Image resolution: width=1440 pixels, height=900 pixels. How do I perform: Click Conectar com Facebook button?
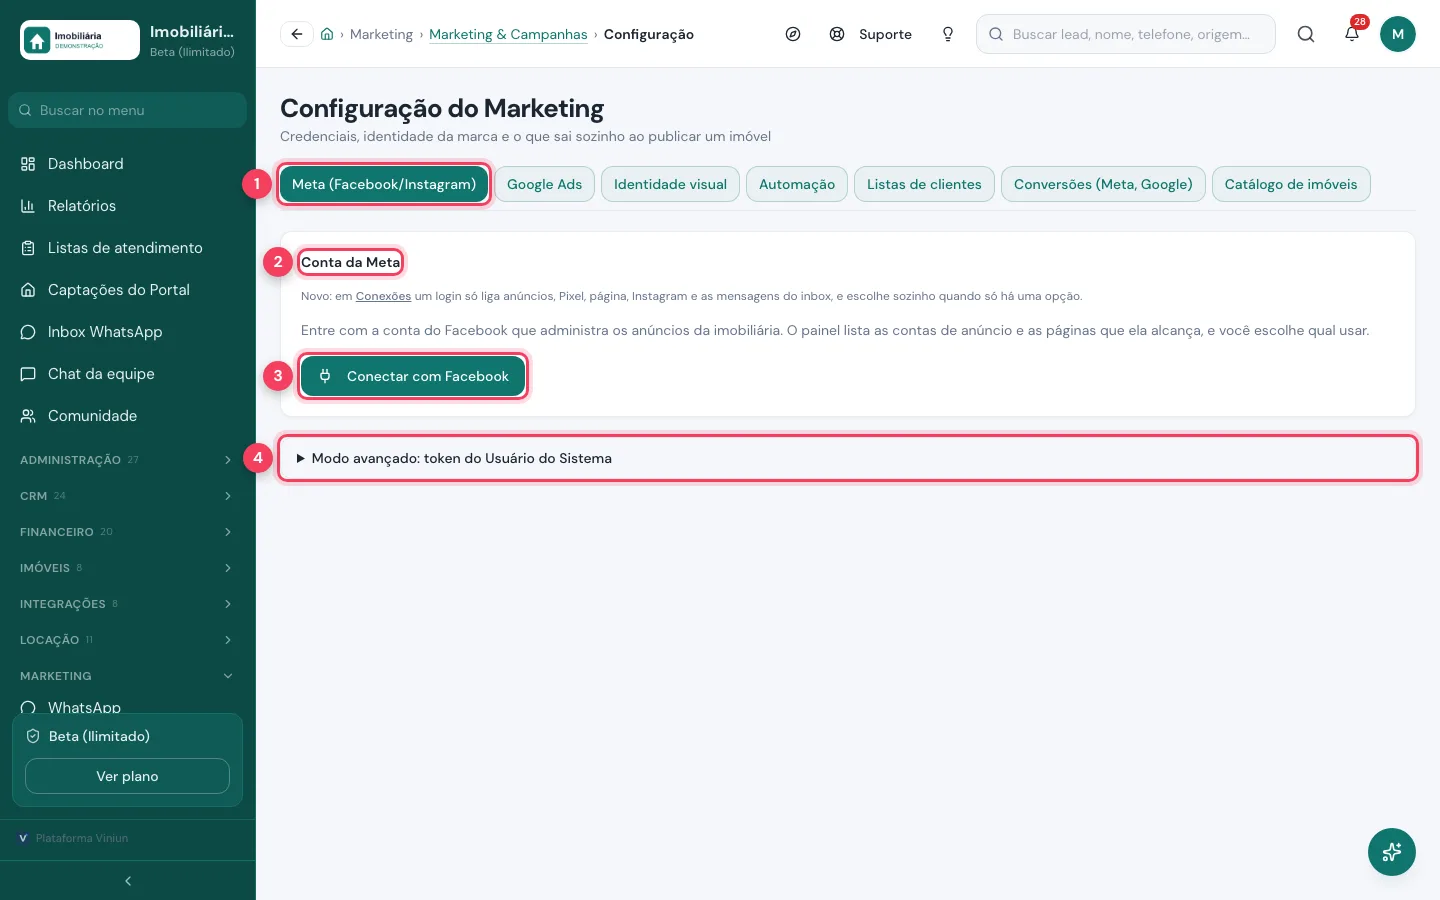click(x=413, y=376)
